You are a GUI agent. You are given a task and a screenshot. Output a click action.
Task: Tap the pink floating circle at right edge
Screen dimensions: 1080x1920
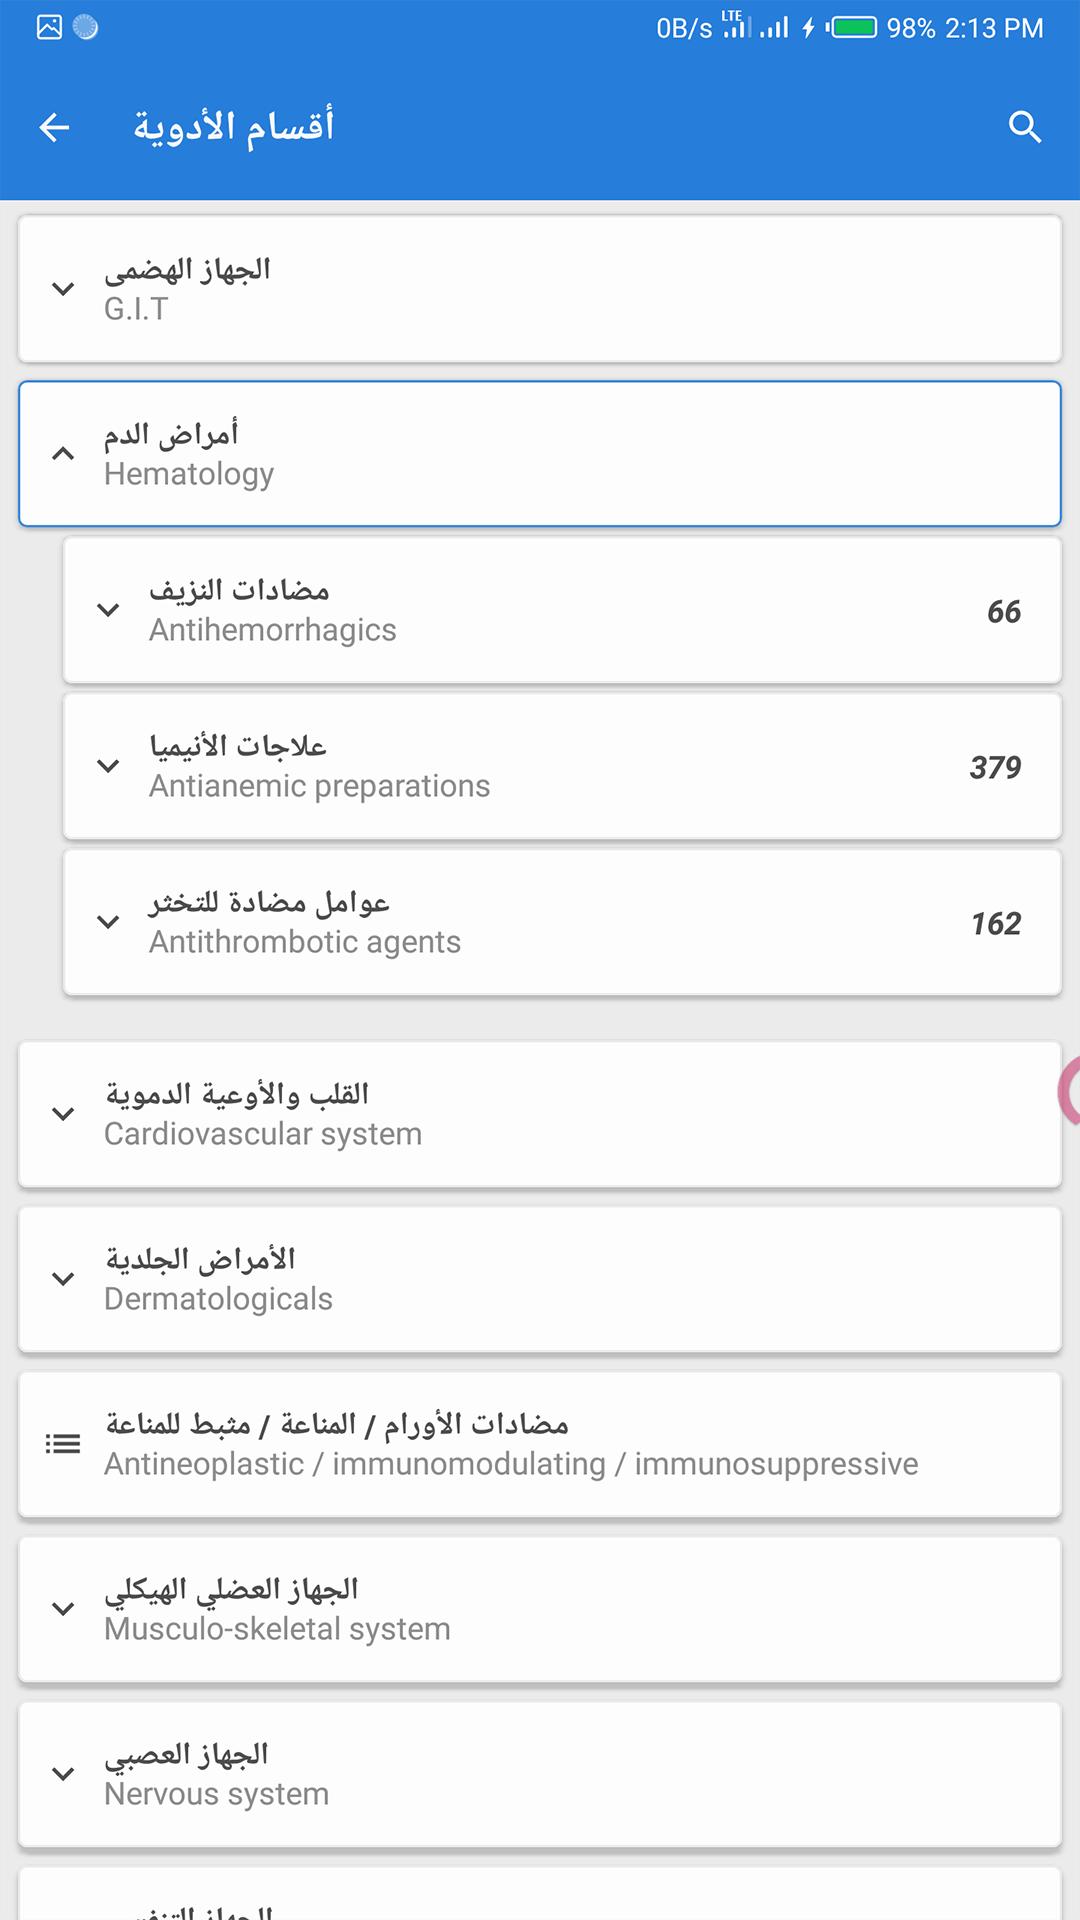point(1069,1090)
